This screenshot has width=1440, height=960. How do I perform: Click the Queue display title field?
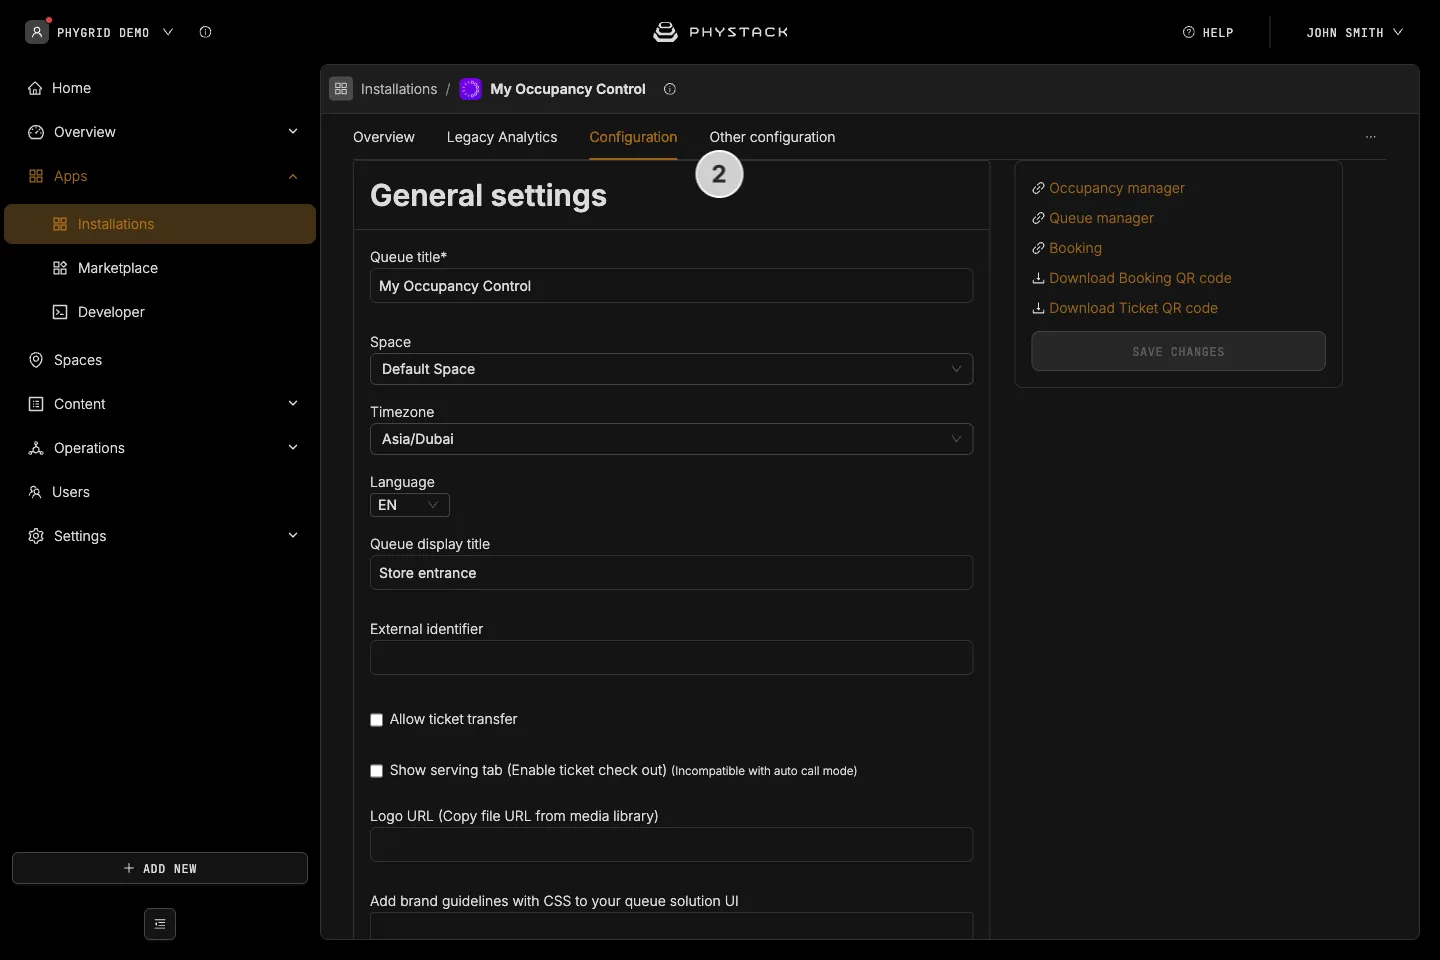(671, 573)
